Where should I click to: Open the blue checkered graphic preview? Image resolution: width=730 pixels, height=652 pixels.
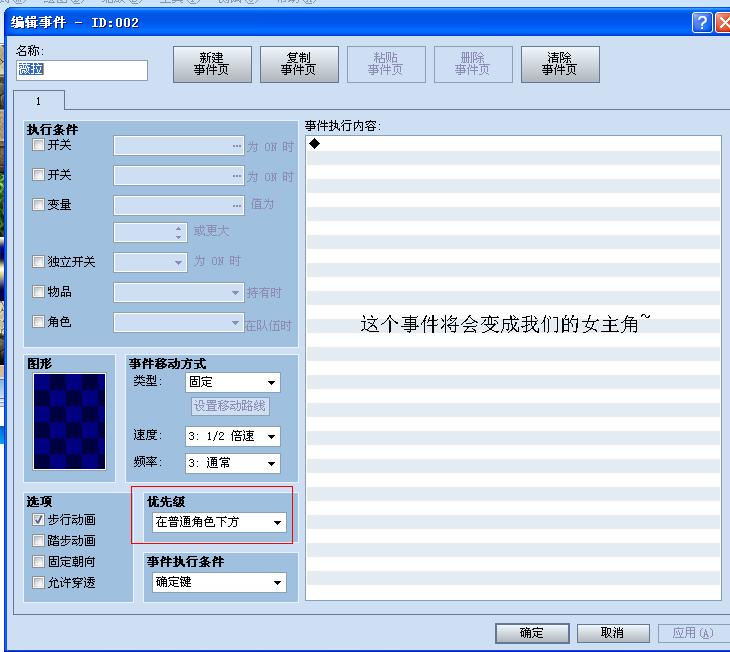(x=69, y=421)
